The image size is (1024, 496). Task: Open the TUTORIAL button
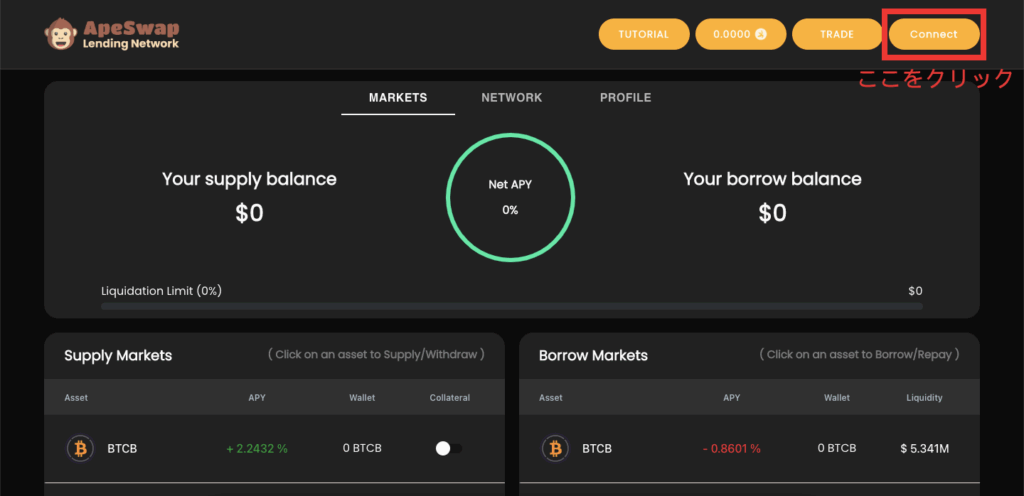[x=643, y=34]
